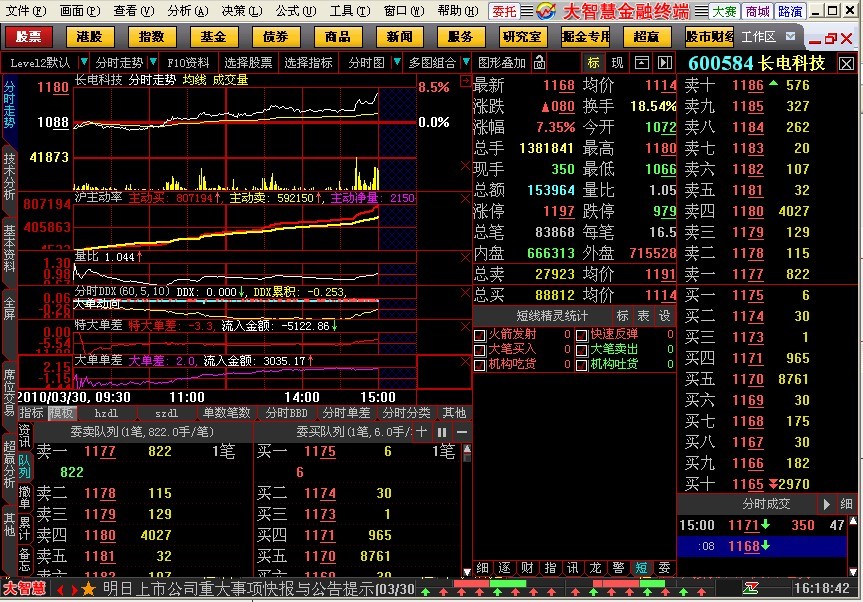The width and height of the screenshot is (863, 602).
Task: Select the 分时BBD indicator tab
Action: point(286,413)
